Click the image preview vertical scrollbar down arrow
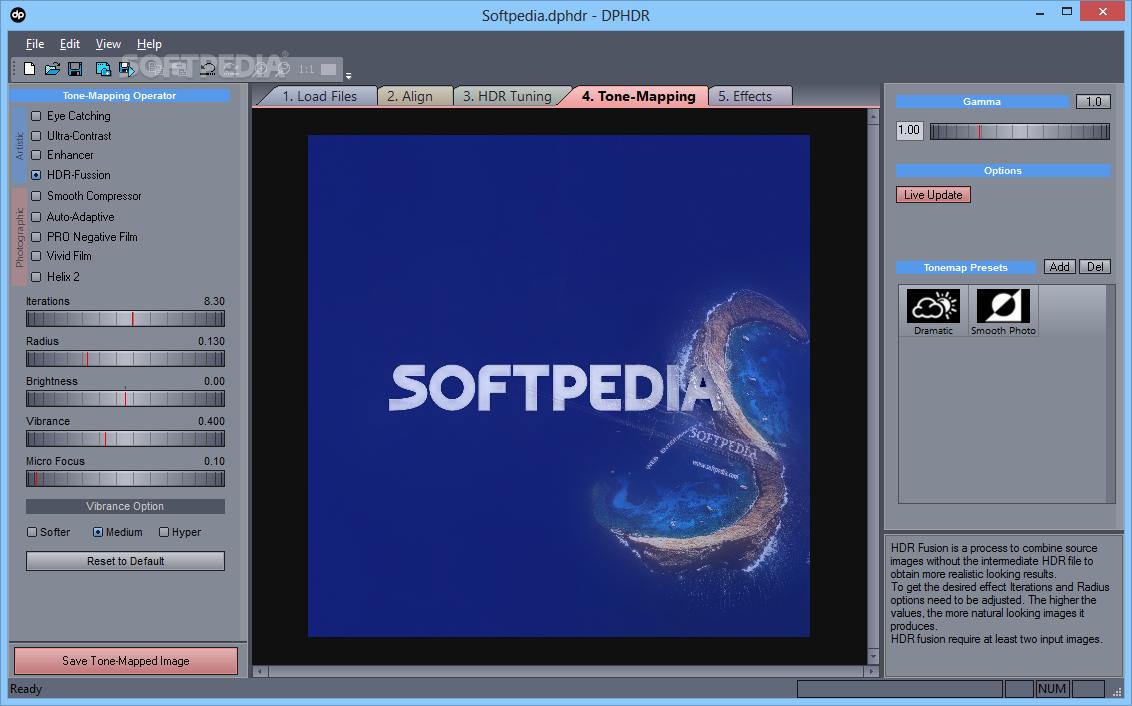Viewport: 1132px width, 706px height. pyautogui.click(x=874, y=657)
